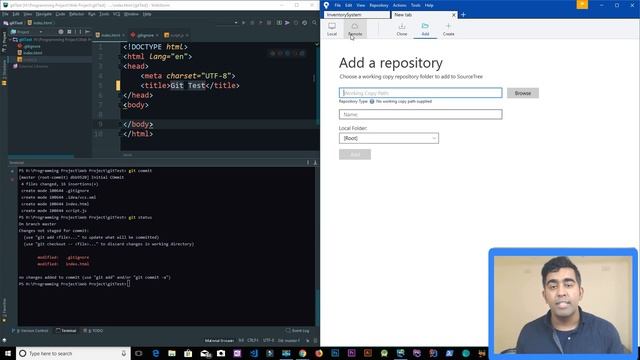The image size is (640, 360).
Task: Open the Local Folder dropdown
Action: [x=389, y=138]
